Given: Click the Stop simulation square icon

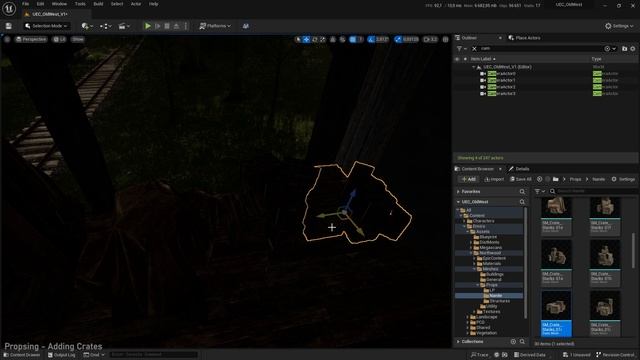Looking at the screenshot, I should point(167,26).
